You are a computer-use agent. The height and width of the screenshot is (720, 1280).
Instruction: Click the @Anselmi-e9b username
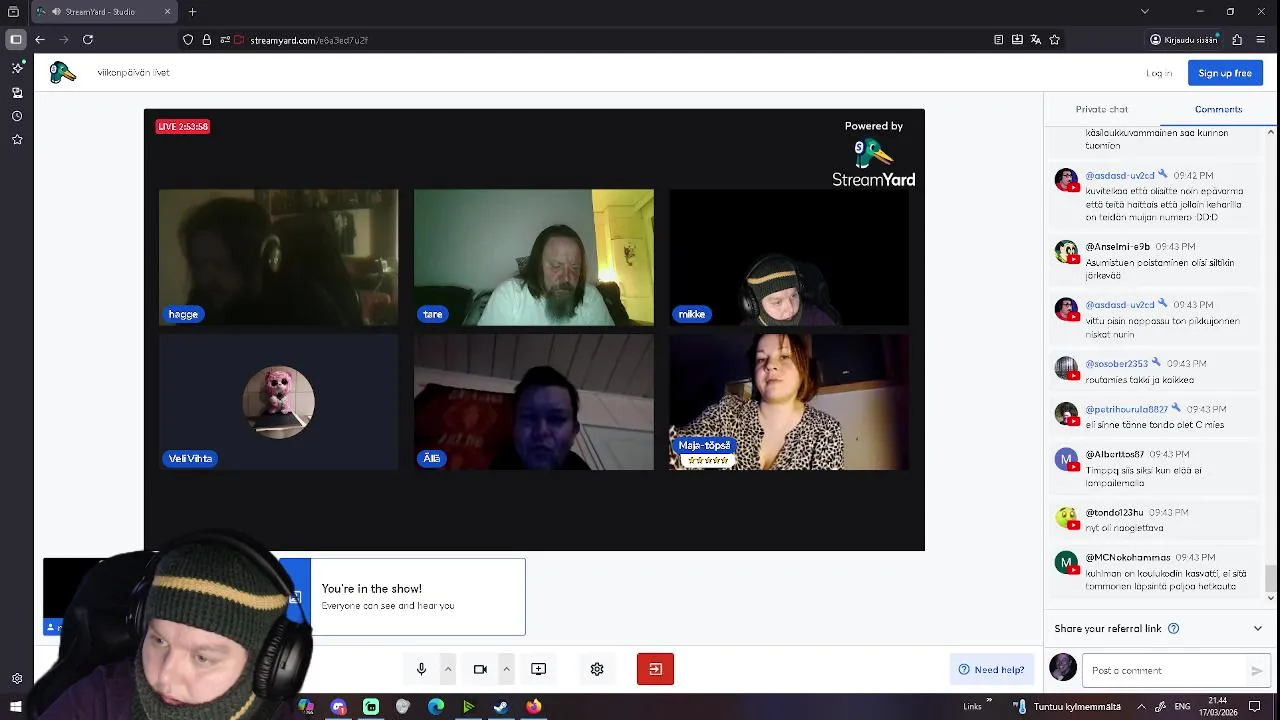pos(1118,247)
